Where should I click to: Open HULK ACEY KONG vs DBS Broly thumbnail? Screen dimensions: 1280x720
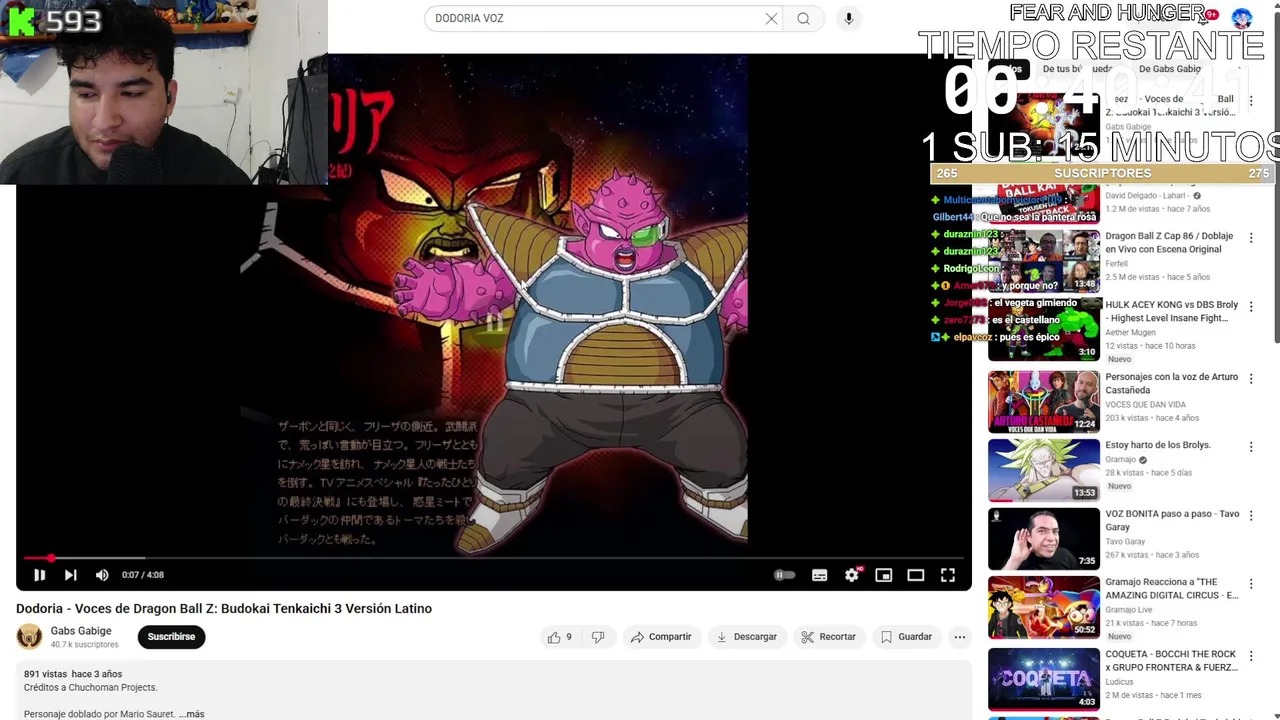[x=1044, y=329]
